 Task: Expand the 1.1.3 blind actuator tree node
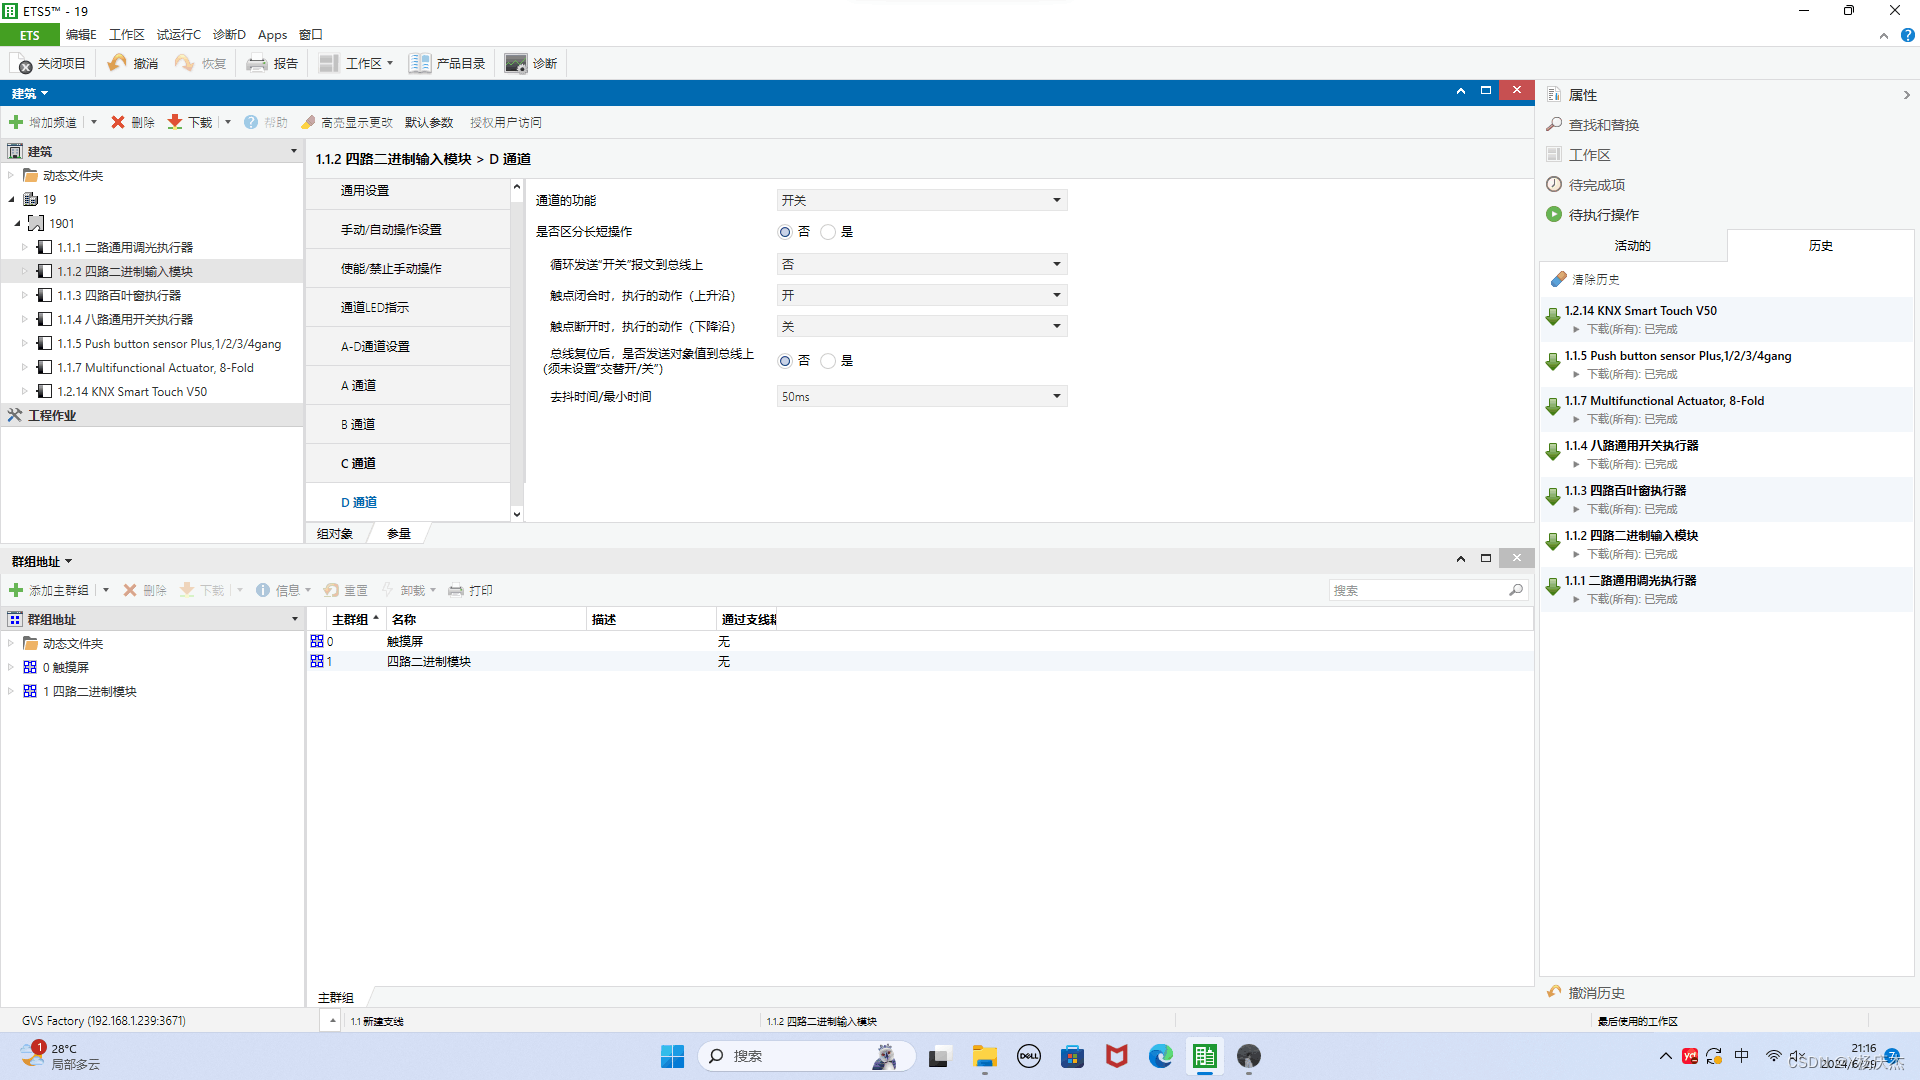tap(25, 295)
